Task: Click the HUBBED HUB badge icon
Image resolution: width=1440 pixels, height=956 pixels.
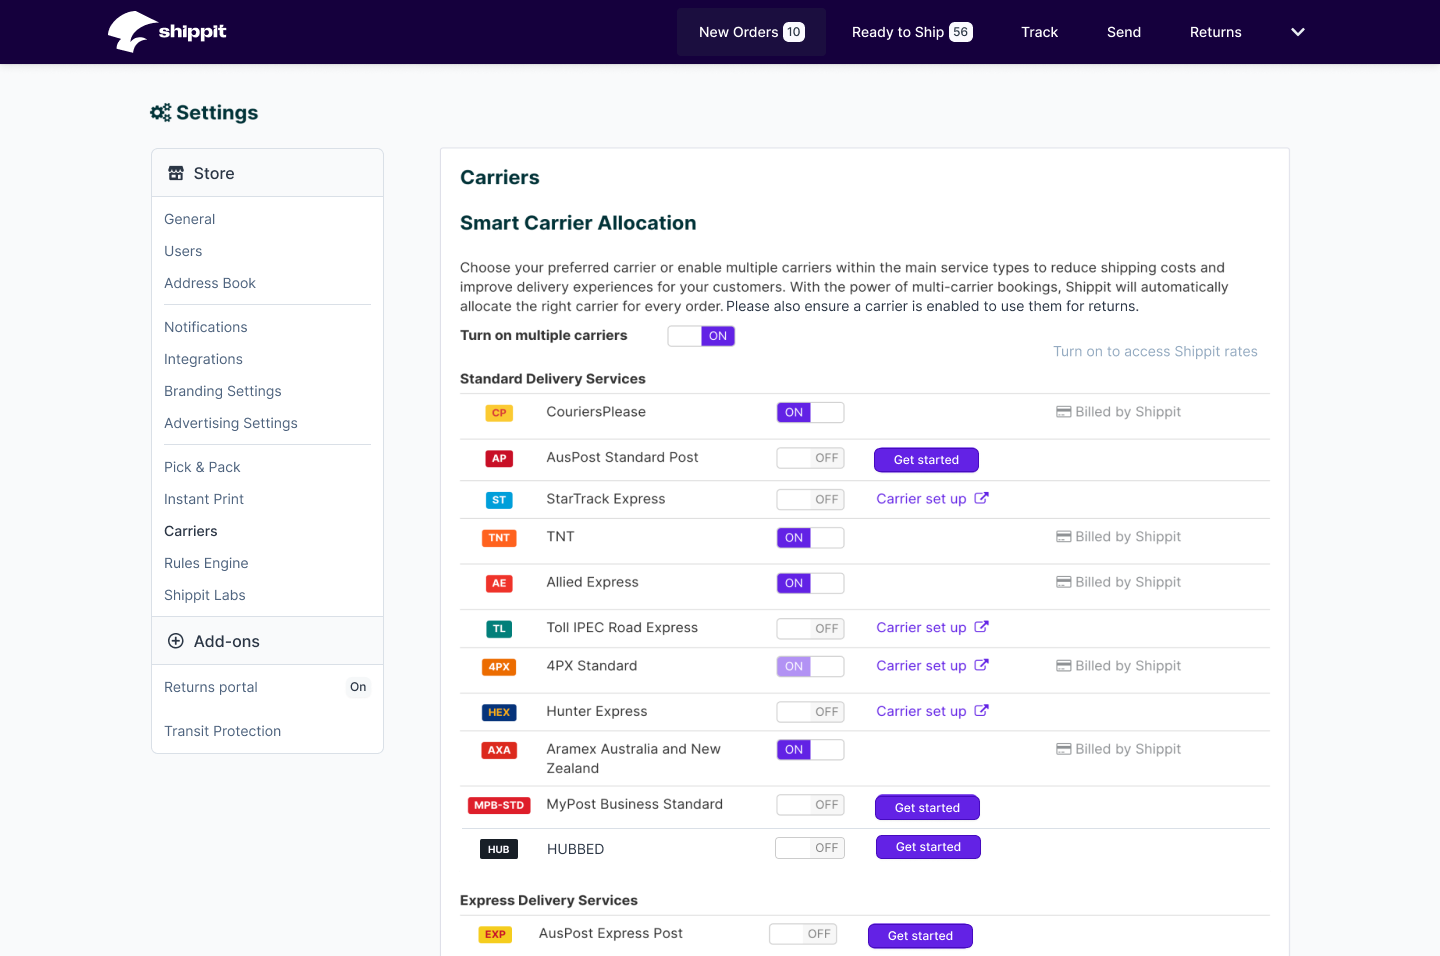Action: [499, 850]
